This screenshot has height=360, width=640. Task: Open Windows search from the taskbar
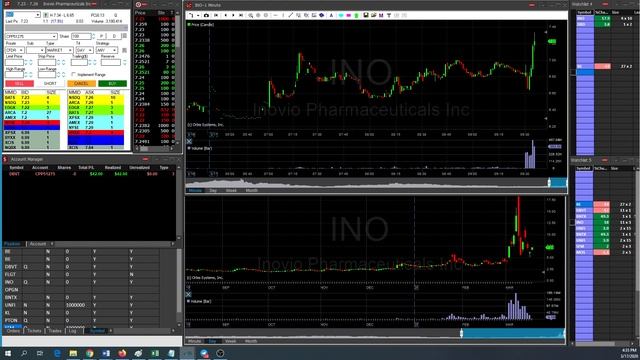click(24, 353)
